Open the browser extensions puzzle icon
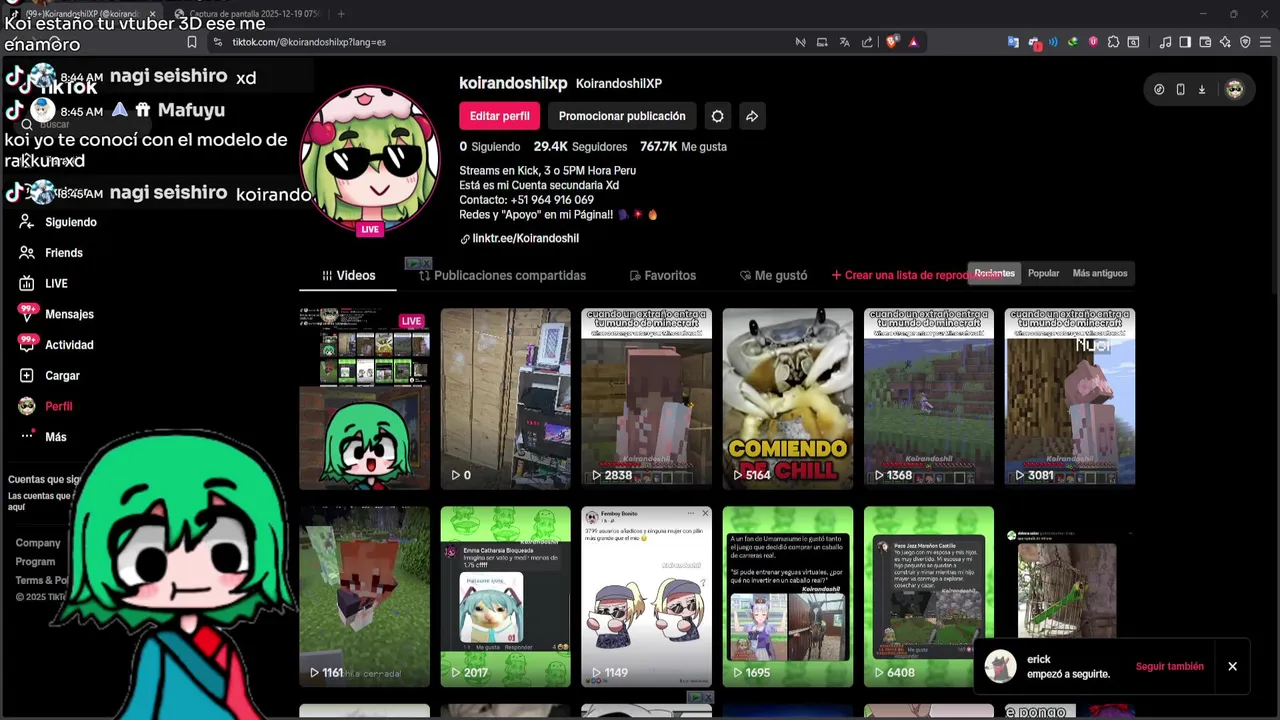 coord(1113,42)
